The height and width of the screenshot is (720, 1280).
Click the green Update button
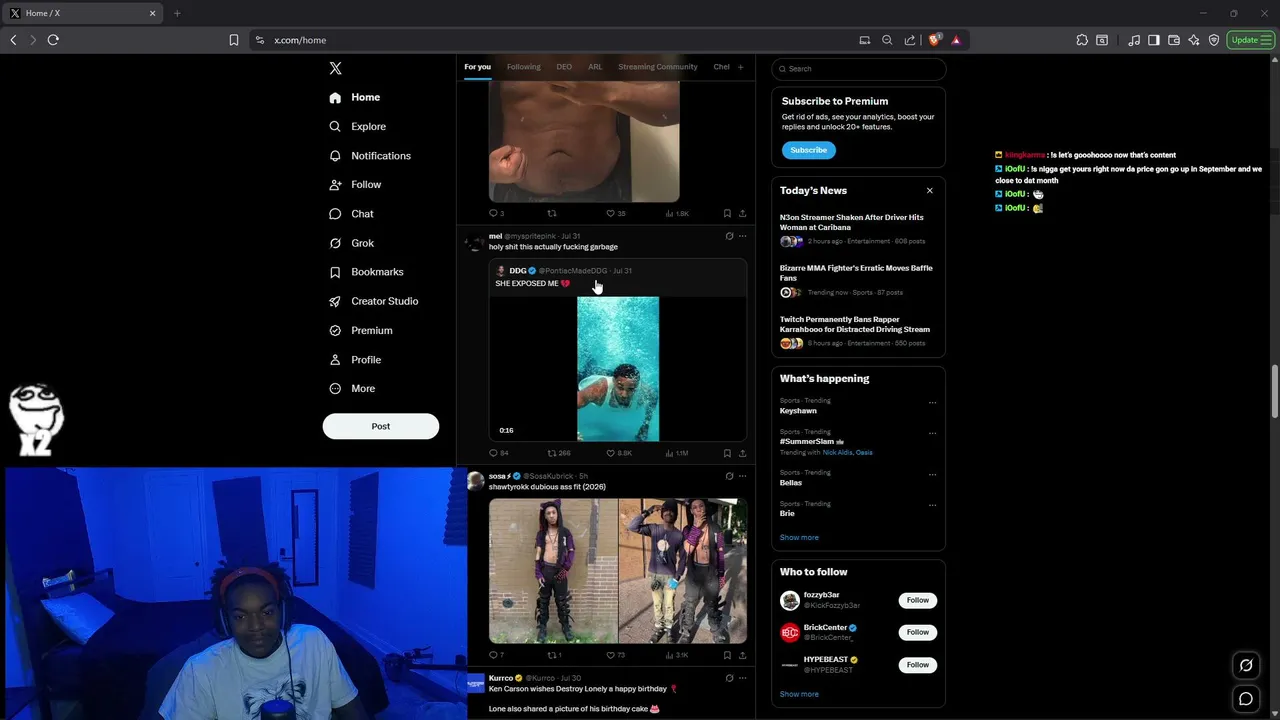coord(1250,40)
